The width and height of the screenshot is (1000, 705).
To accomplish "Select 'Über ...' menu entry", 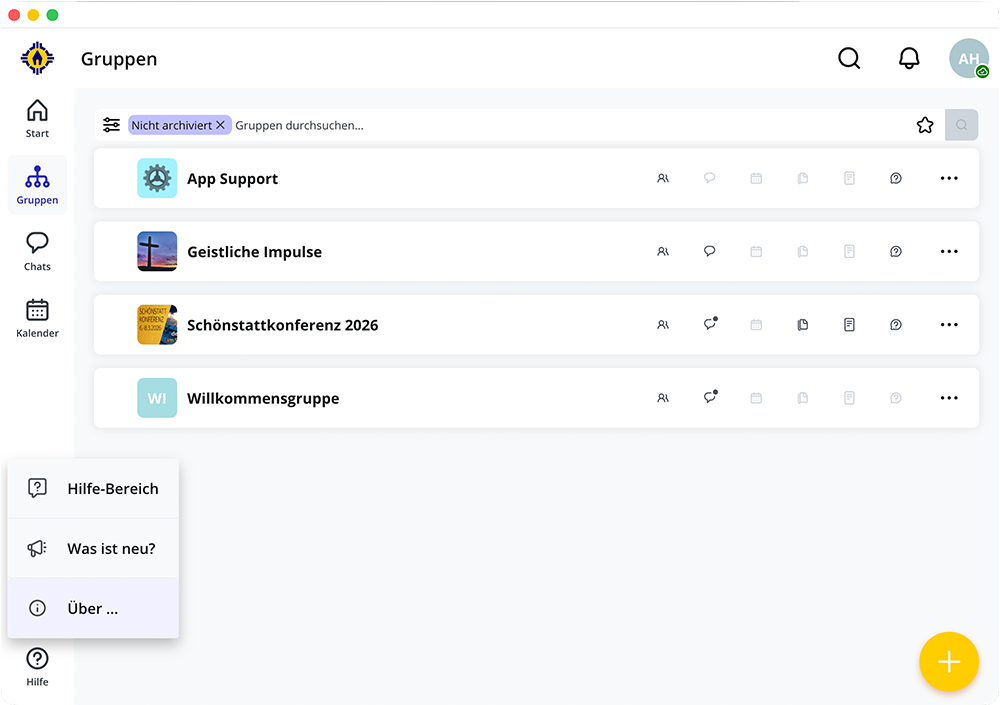I will (93, 609).
